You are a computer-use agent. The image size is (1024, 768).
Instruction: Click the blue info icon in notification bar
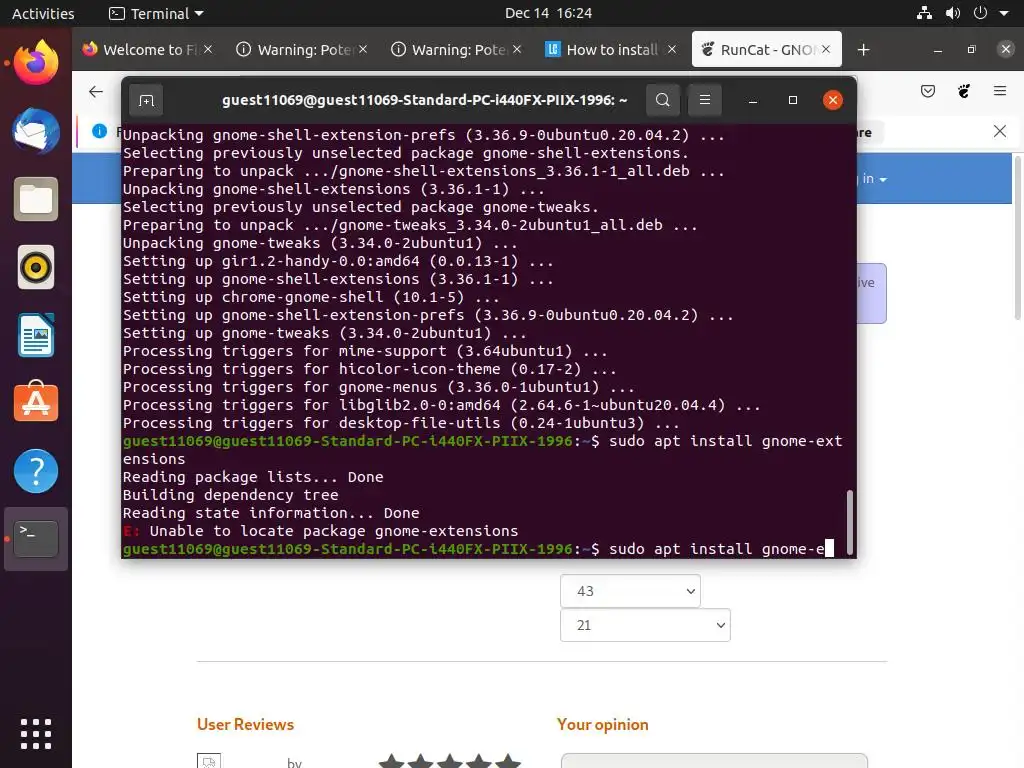pos(99,131)
